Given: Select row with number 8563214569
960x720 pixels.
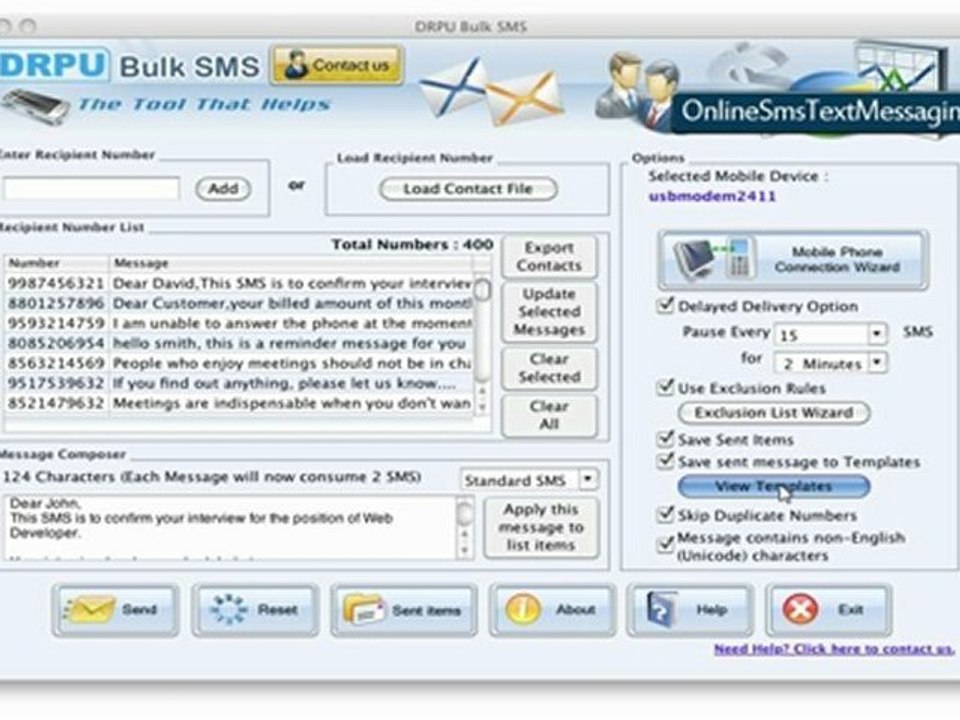Looking at the screenshot, I should pyautogui.click(x=239, y=363).
